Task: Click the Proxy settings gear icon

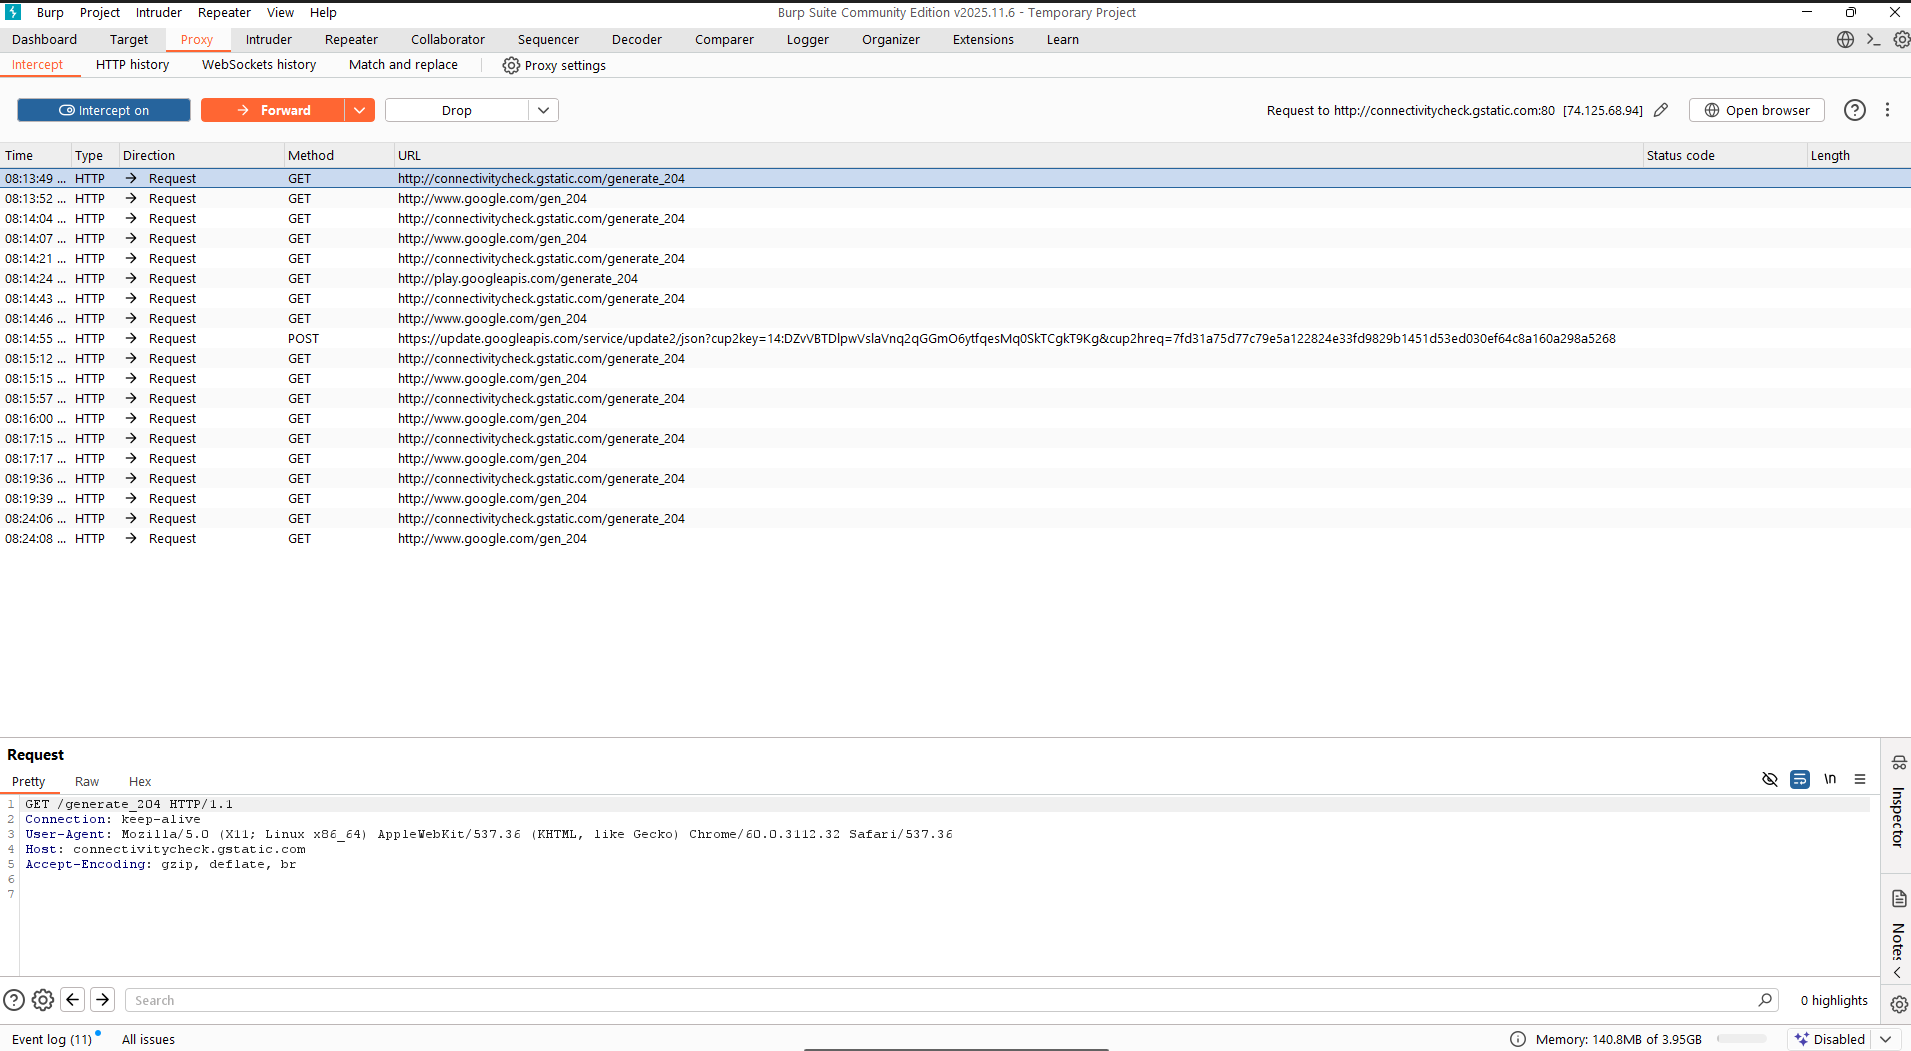Action: point(511,65)
